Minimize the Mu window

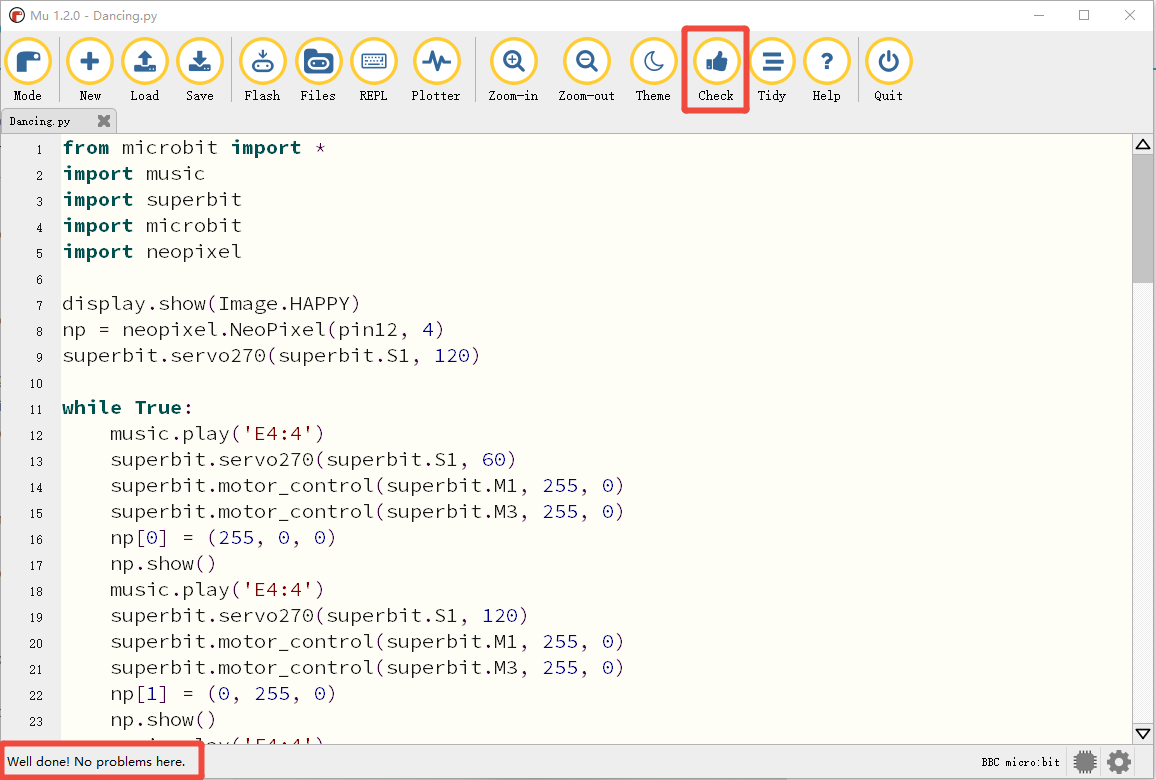click(x=1039, y=15)
